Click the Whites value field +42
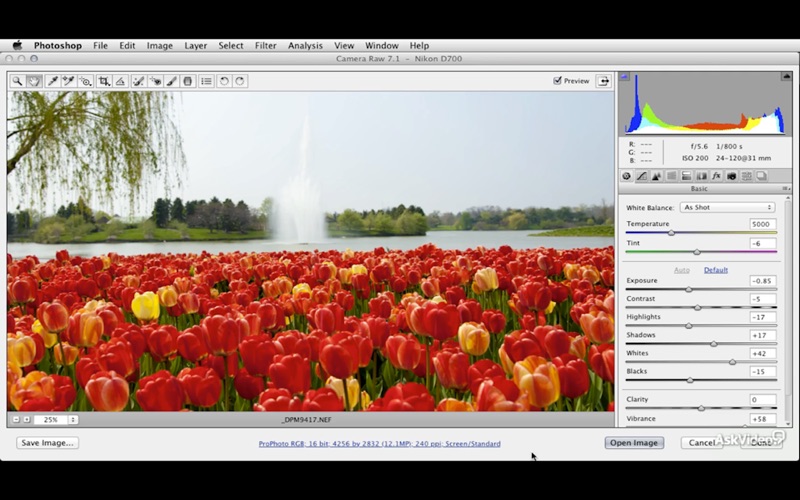Screen dimensions: 800x500 click(x=763, y=353)
